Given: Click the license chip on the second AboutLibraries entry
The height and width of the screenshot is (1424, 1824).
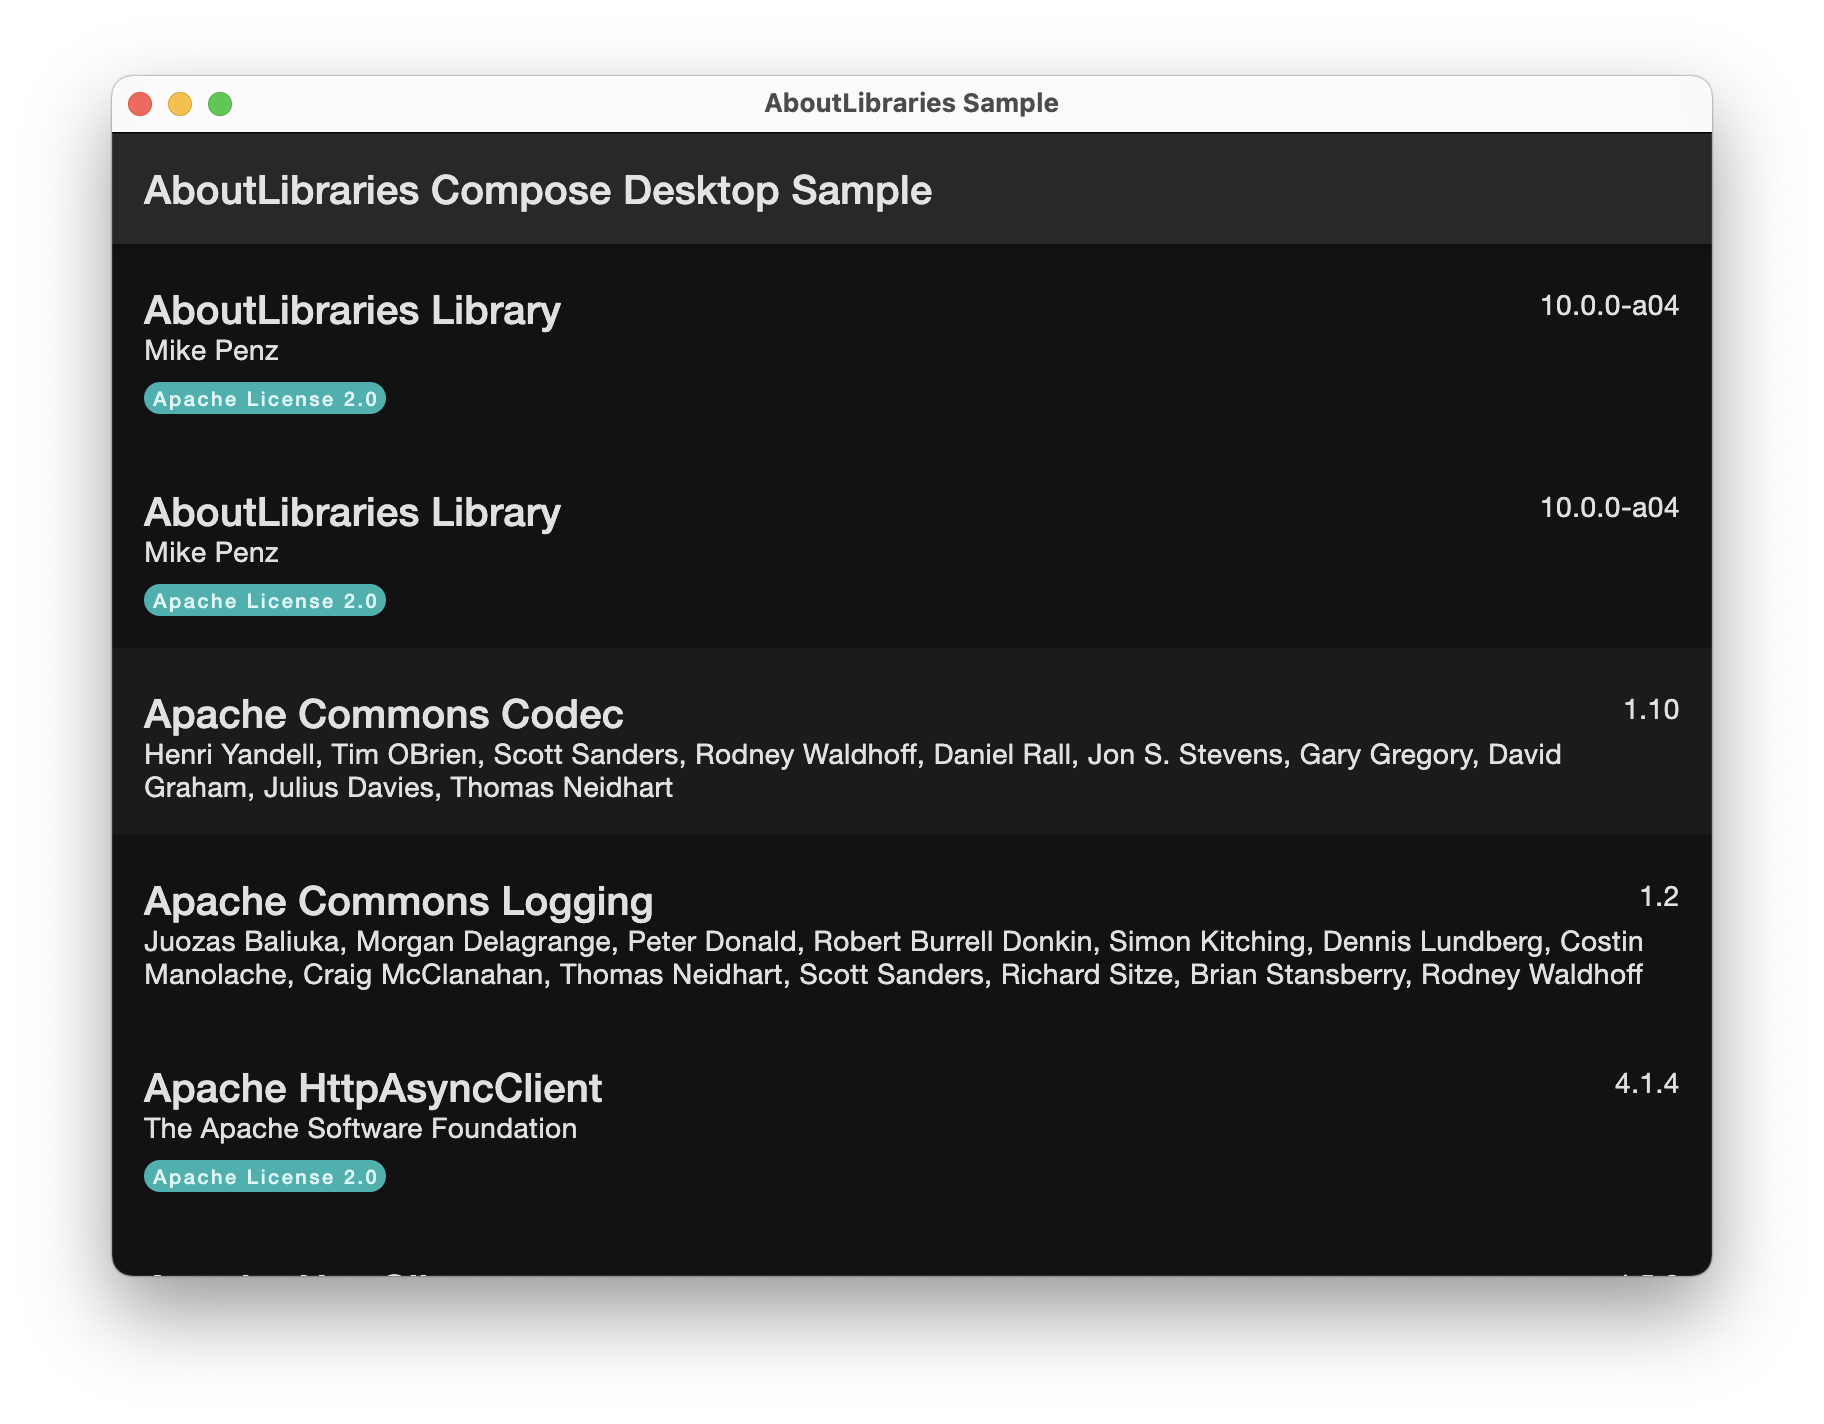Looking at the screenshot, I should click(264, 600).
